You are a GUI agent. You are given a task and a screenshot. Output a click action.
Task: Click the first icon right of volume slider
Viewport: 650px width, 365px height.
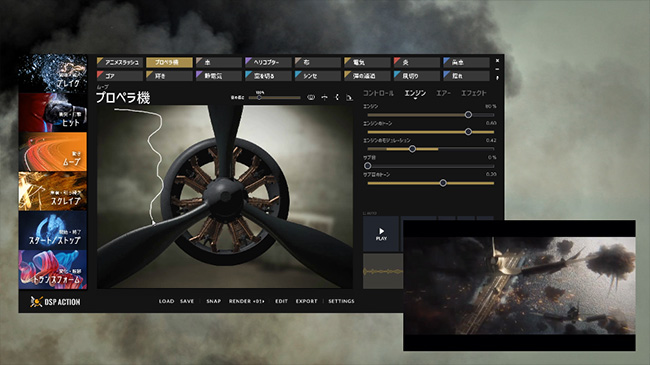pos(311,97)
